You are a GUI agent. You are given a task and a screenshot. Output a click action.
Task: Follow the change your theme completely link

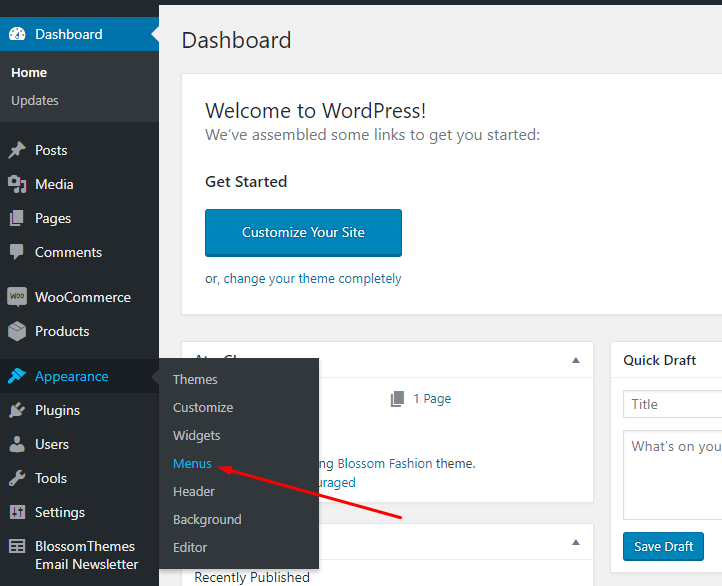coord(312,278)
